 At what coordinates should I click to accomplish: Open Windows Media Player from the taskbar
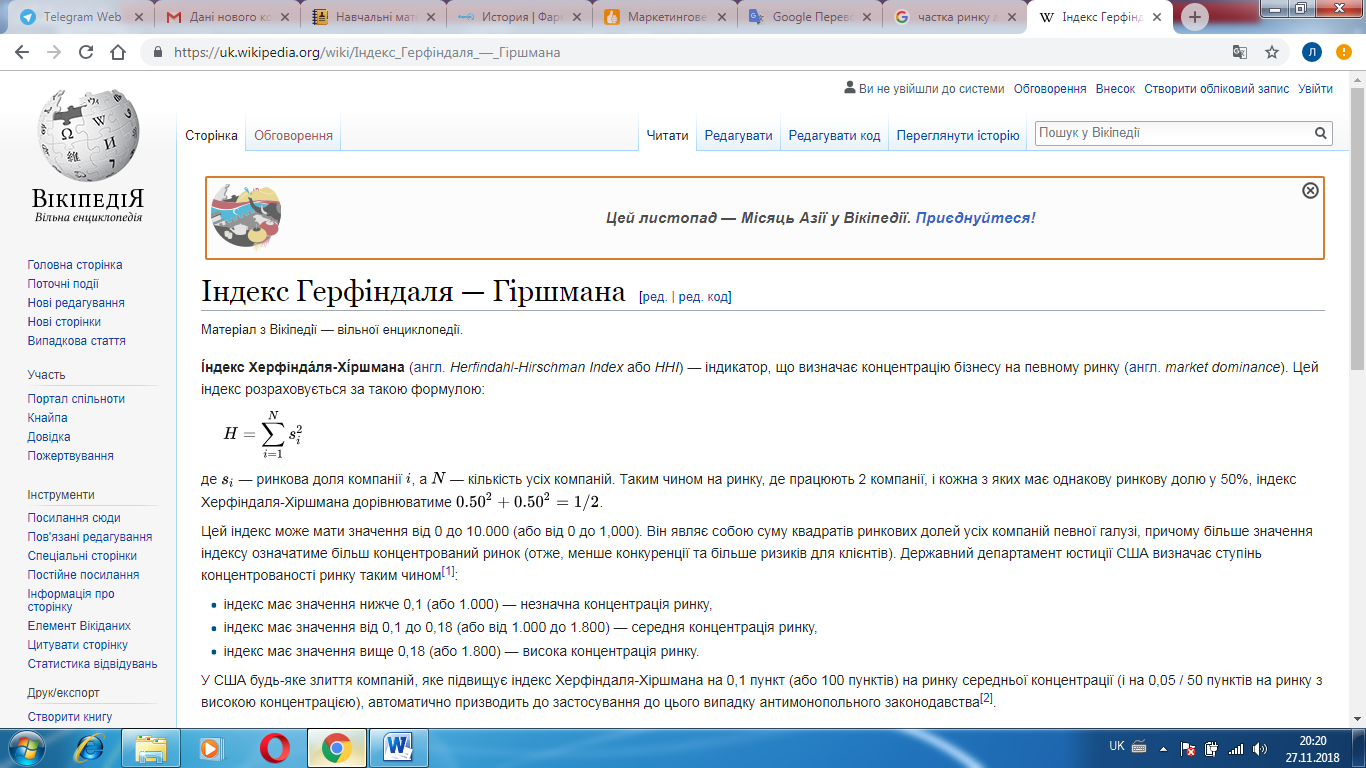(212, 748)
